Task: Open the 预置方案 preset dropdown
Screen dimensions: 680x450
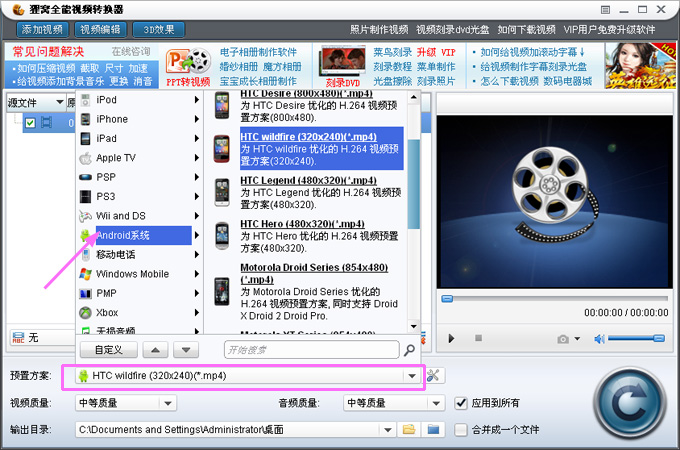Action: tap(412, 376)
